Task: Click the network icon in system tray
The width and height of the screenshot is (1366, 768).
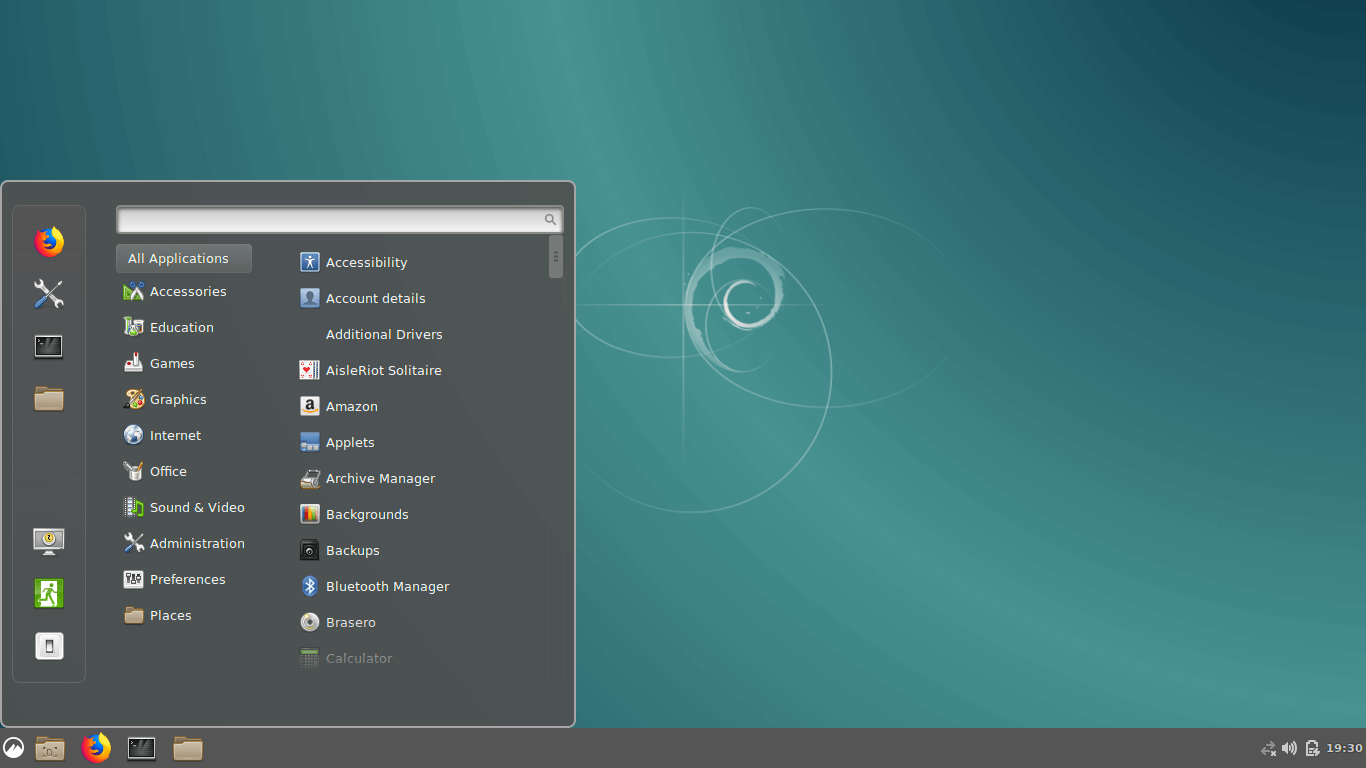Action: click(1268, 748)
